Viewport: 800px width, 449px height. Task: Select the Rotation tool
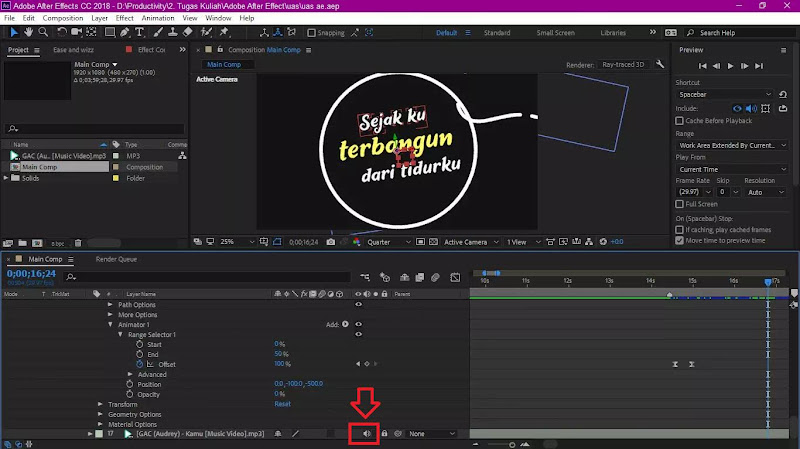(x=61, y=32)
